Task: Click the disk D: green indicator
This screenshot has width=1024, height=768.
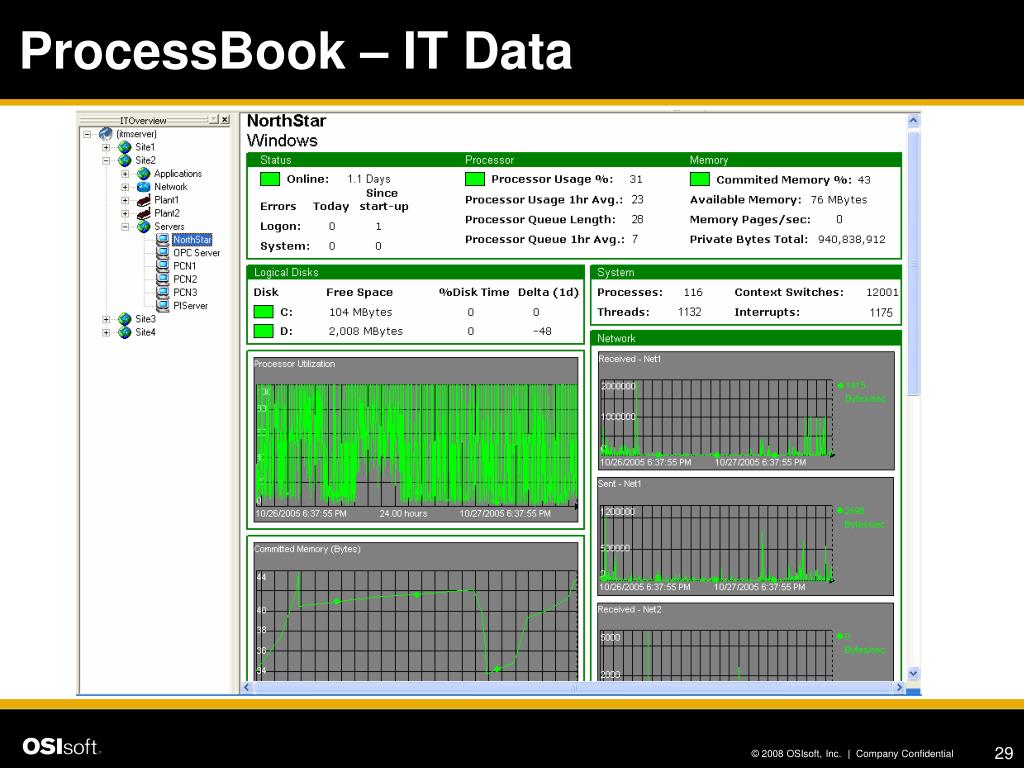Action: click(x=263, y=330)
